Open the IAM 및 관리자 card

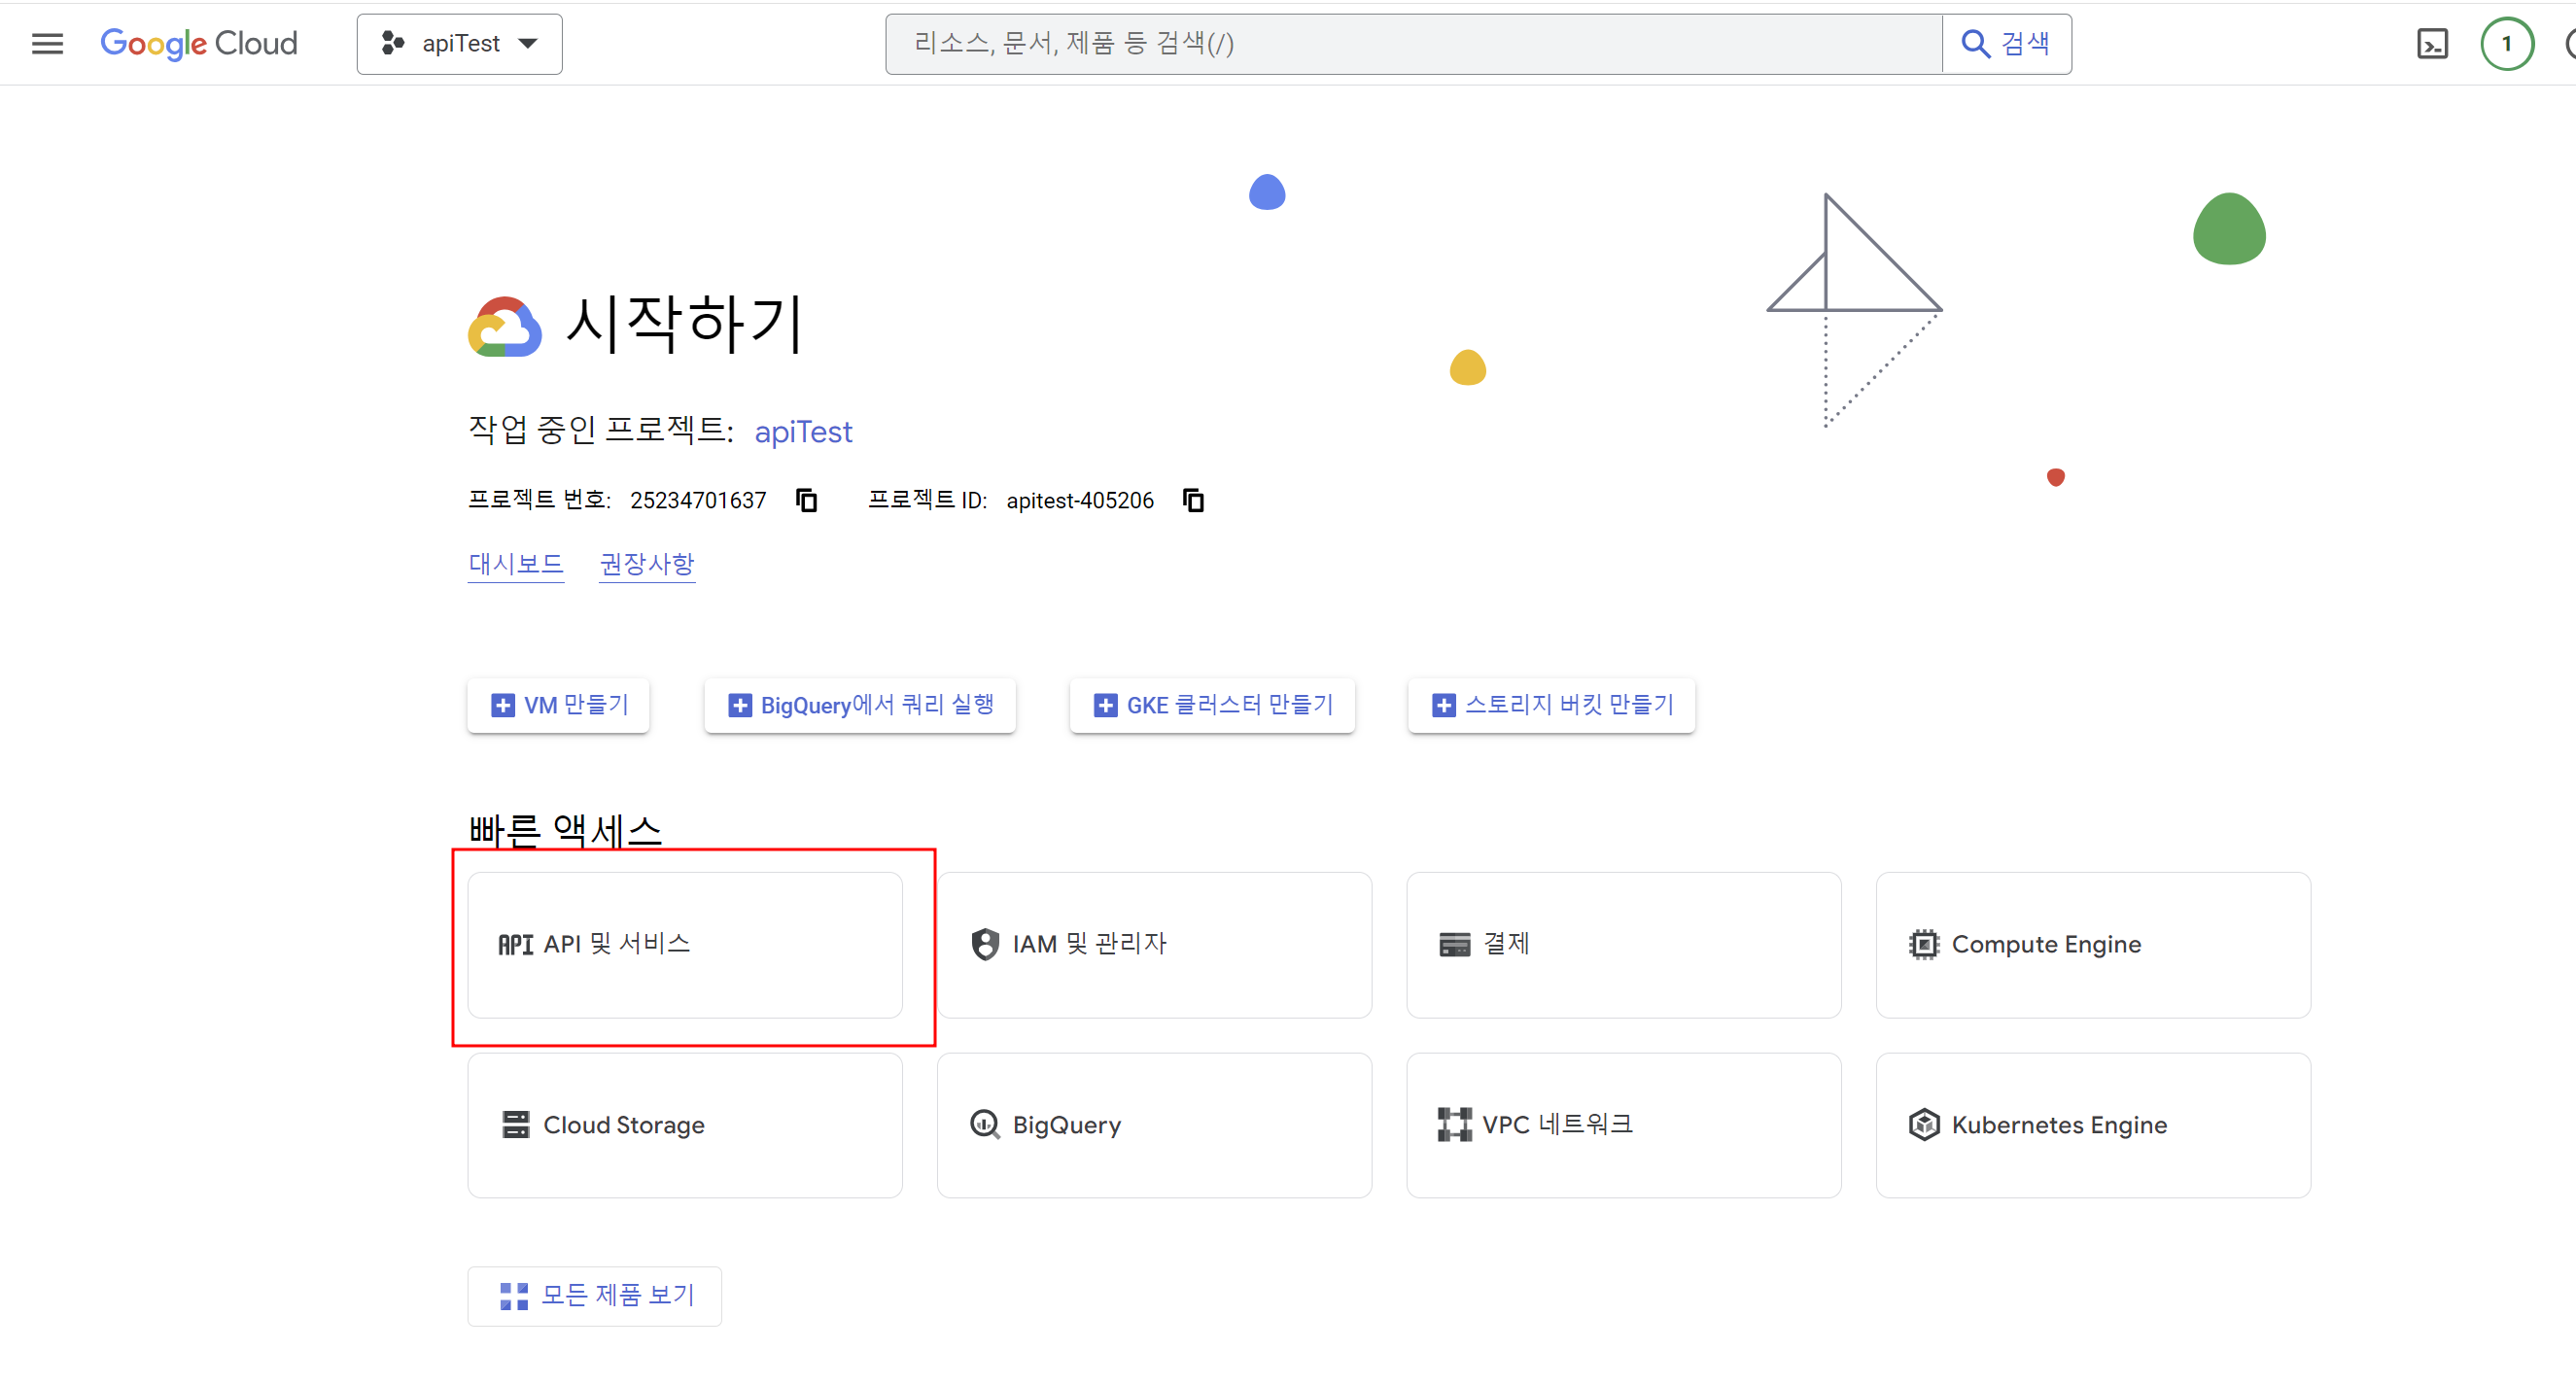[x=1153, y=944]
